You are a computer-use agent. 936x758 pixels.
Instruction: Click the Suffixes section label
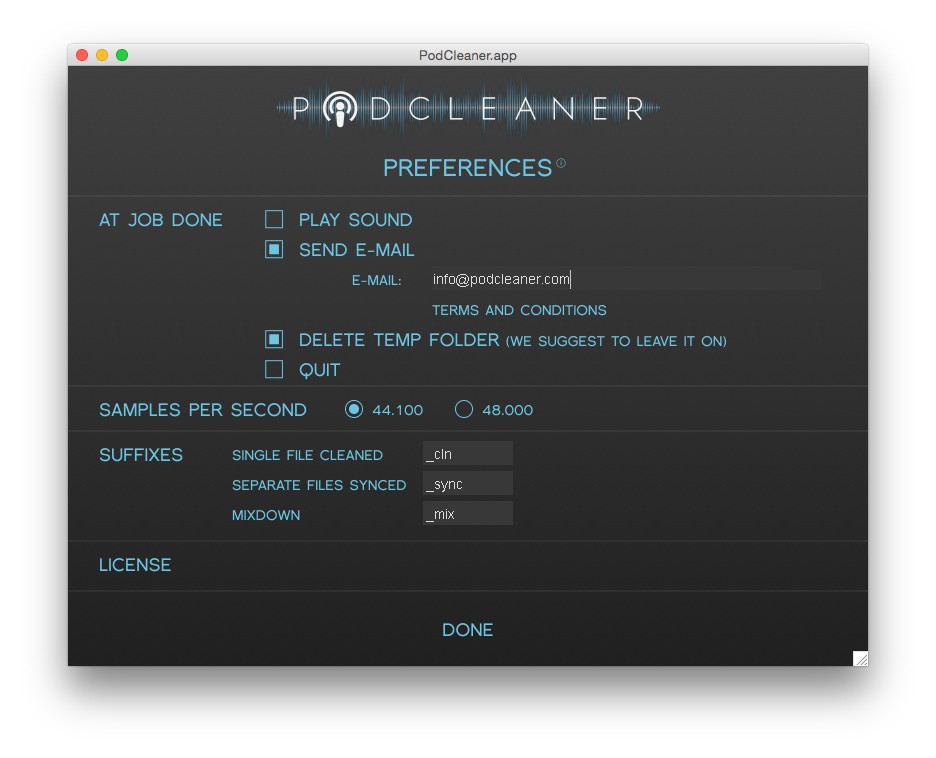pyautogui.click(x=141, y=455)
